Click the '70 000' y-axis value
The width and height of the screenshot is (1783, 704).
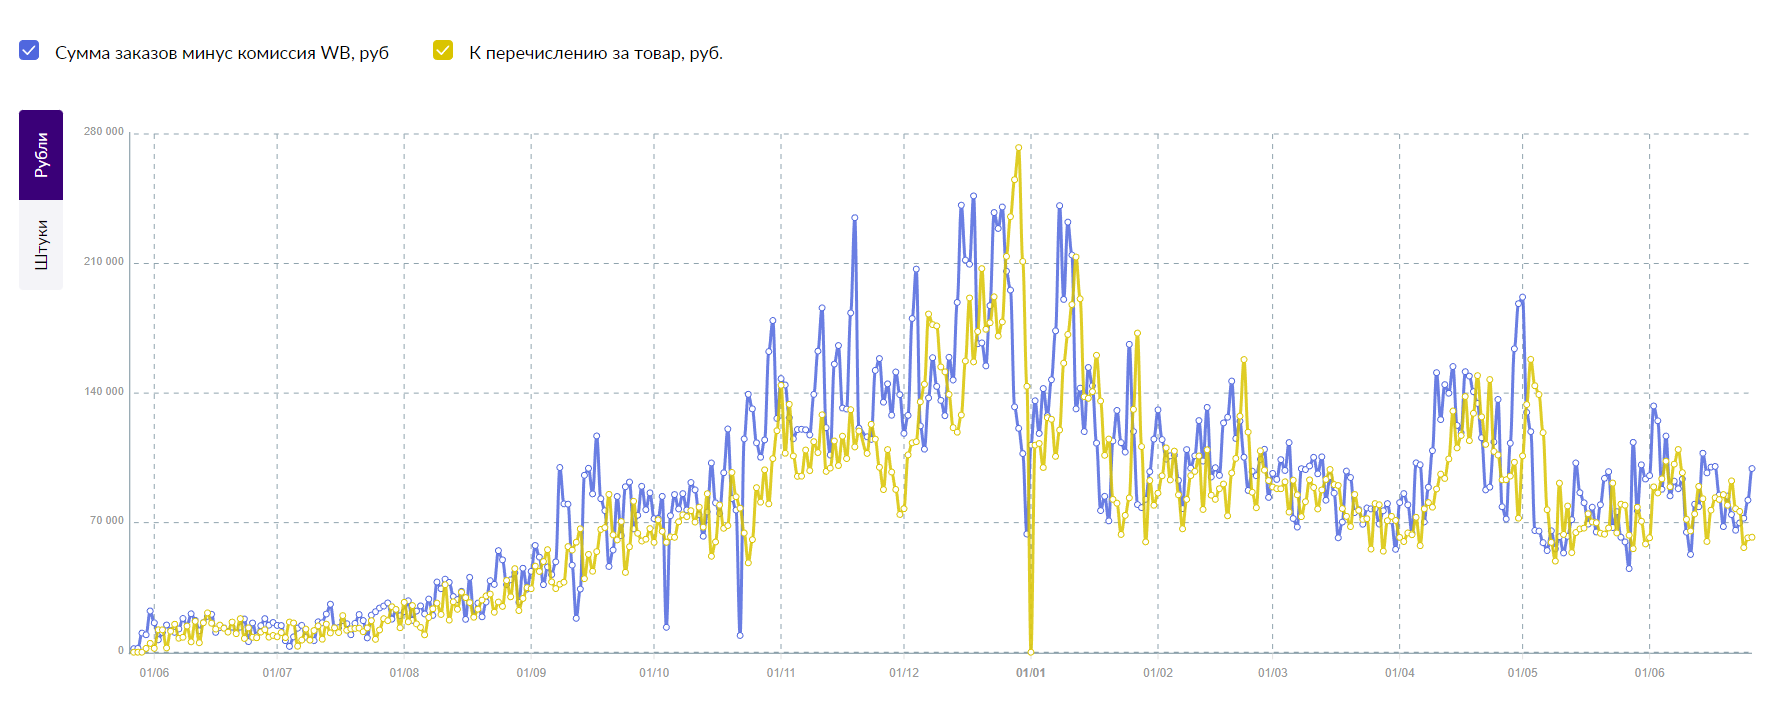coord(107,521)
